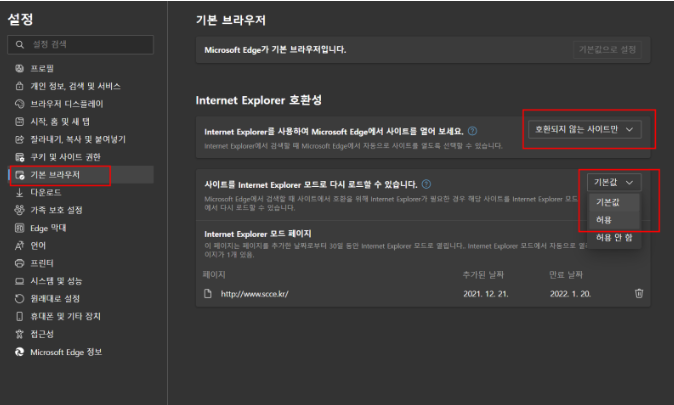This screenshot has height=405, width=674.
Task: Click the Edge bar icon
Action: (x=19, y=228)
